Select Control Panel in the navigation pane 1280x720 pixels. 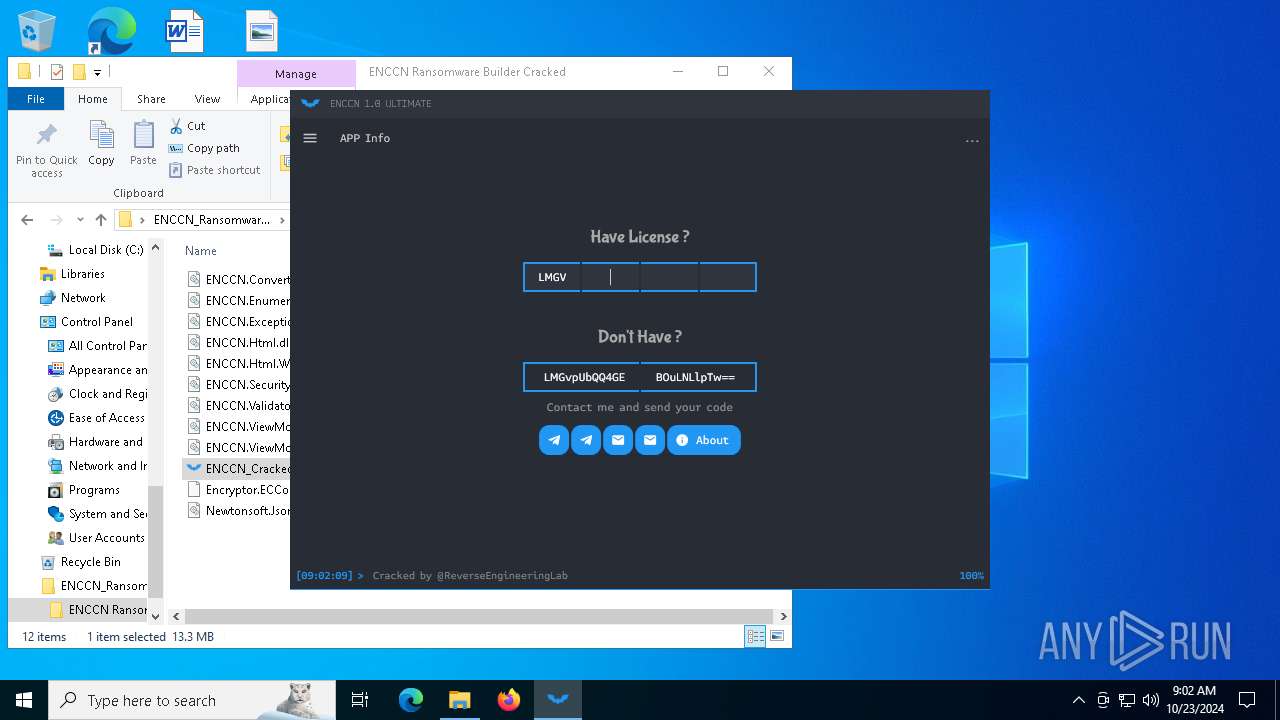tap(86, 322)
